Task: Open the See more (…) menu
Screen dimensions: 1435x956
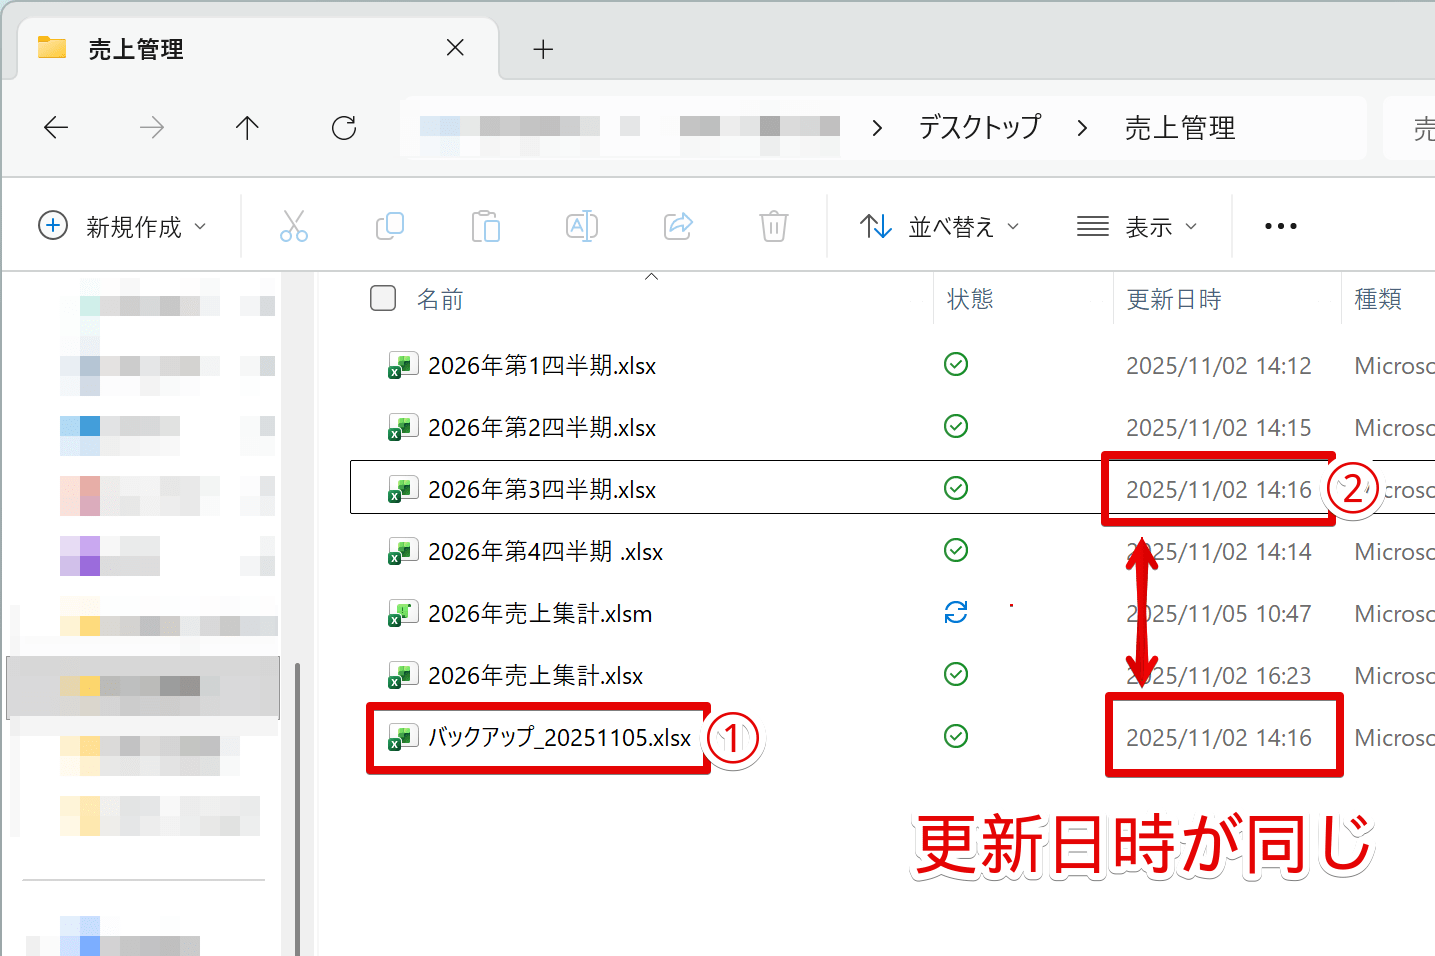Action: [x=1280, y=226]
